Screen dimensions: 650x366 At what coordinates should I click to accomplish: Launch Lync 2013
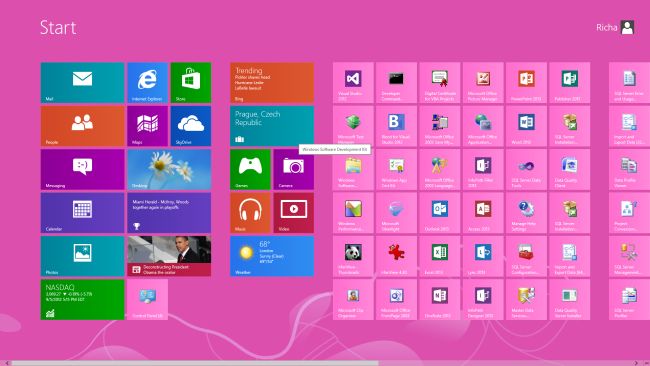coord(483,256)
